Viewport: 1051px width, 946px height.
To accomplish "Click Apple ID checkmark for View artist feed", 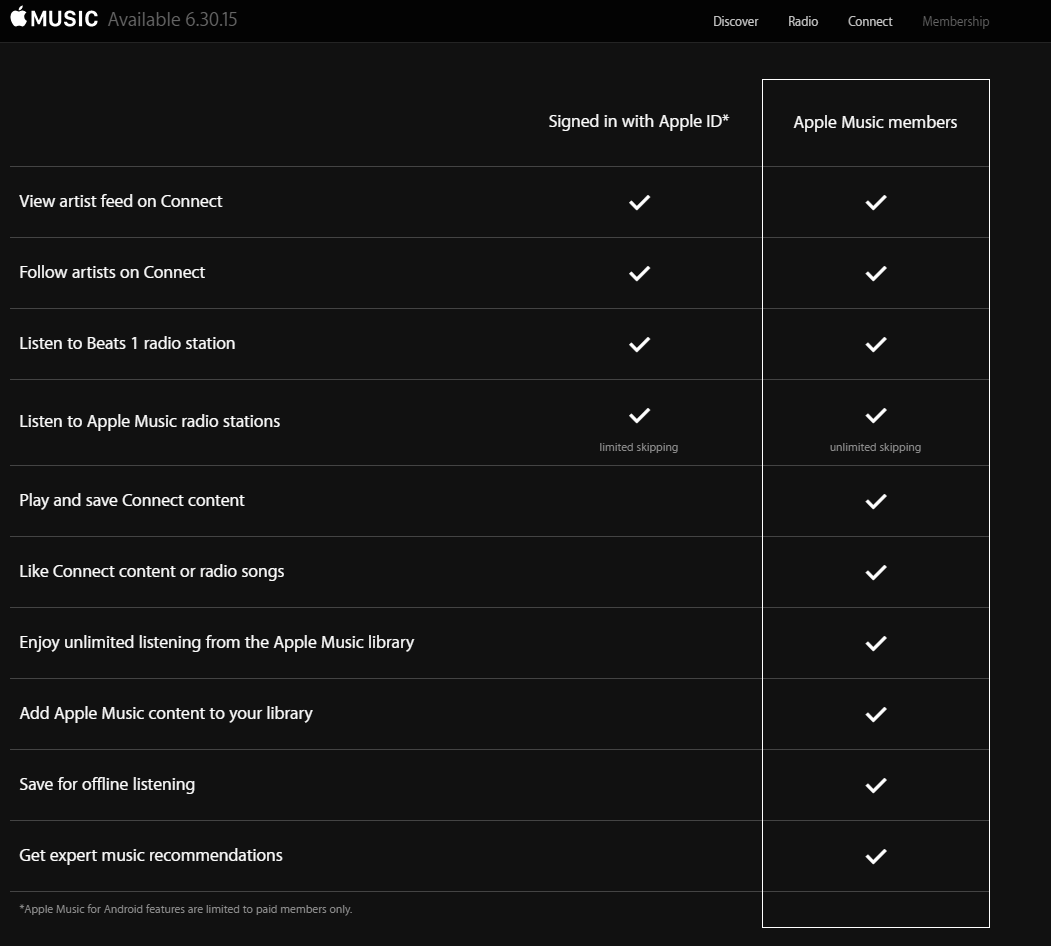I will click(x=639, y=202).
